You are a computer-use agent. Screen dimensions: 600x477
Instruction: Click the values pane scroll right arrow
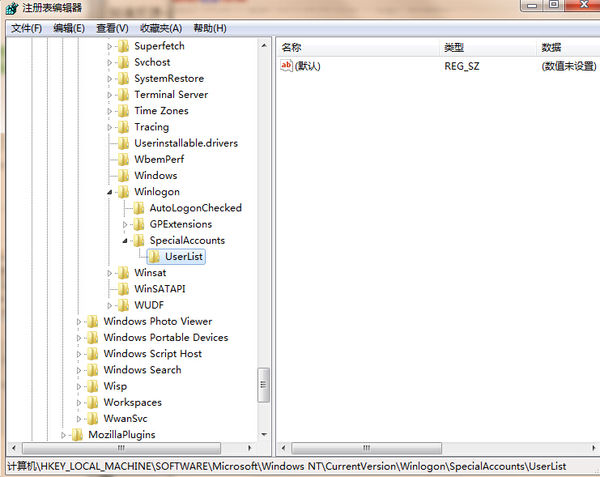[594, 448]
